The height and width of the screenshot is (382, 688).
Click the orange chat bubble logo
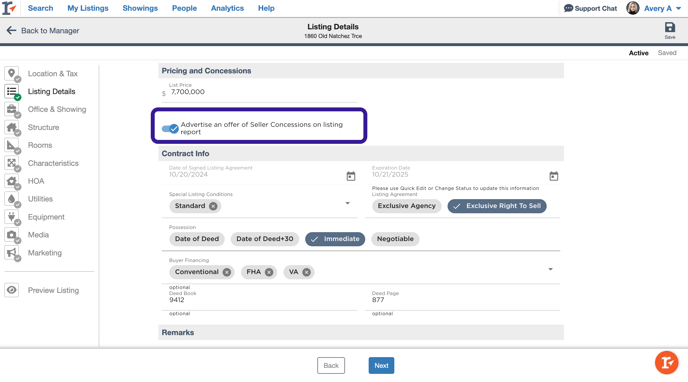pos(666,363)
